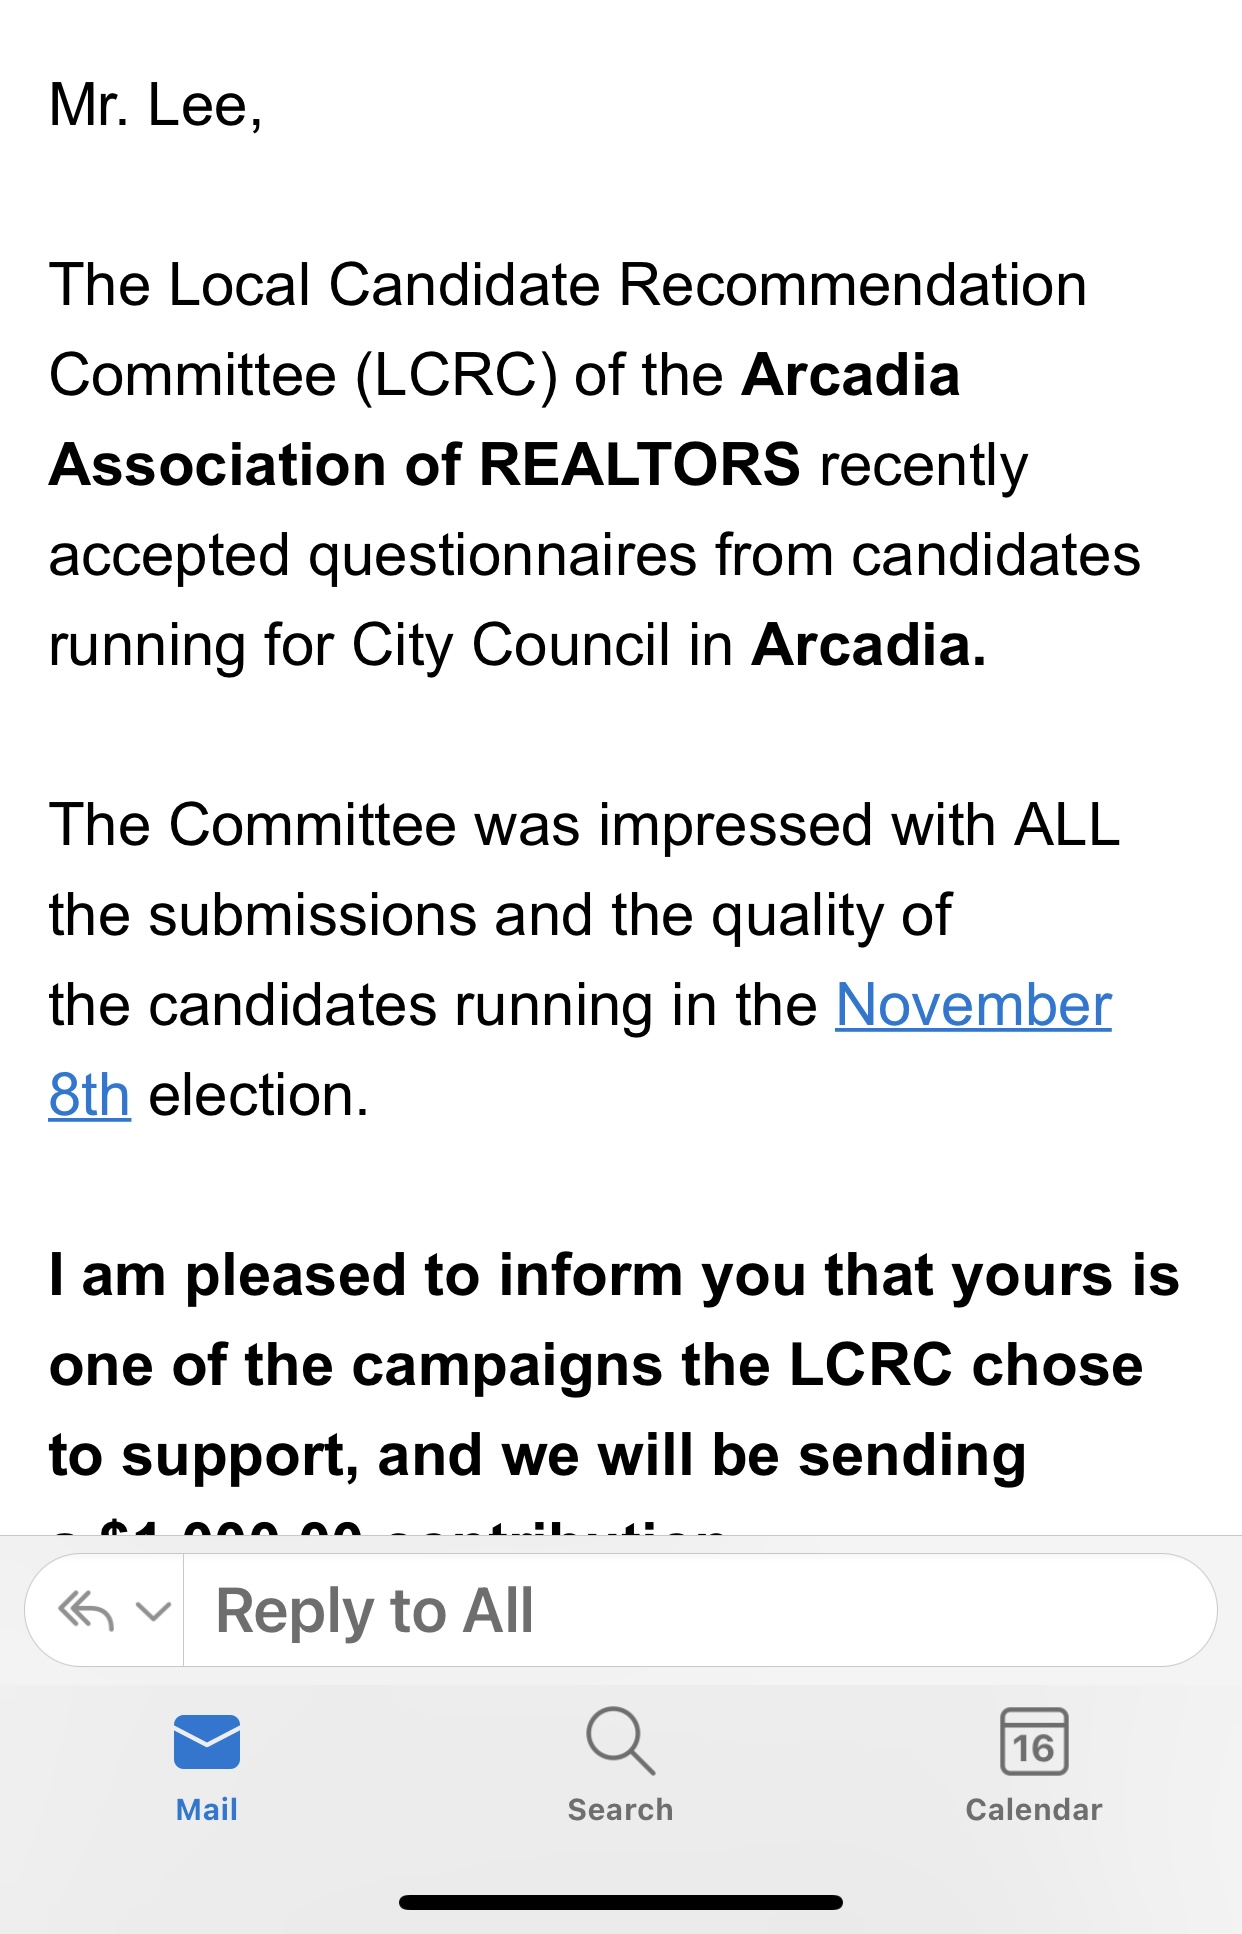1242x1934 pixels.
Task: Tap the "(LCRC)" acronym in parentheses
Action: (456, 375)
